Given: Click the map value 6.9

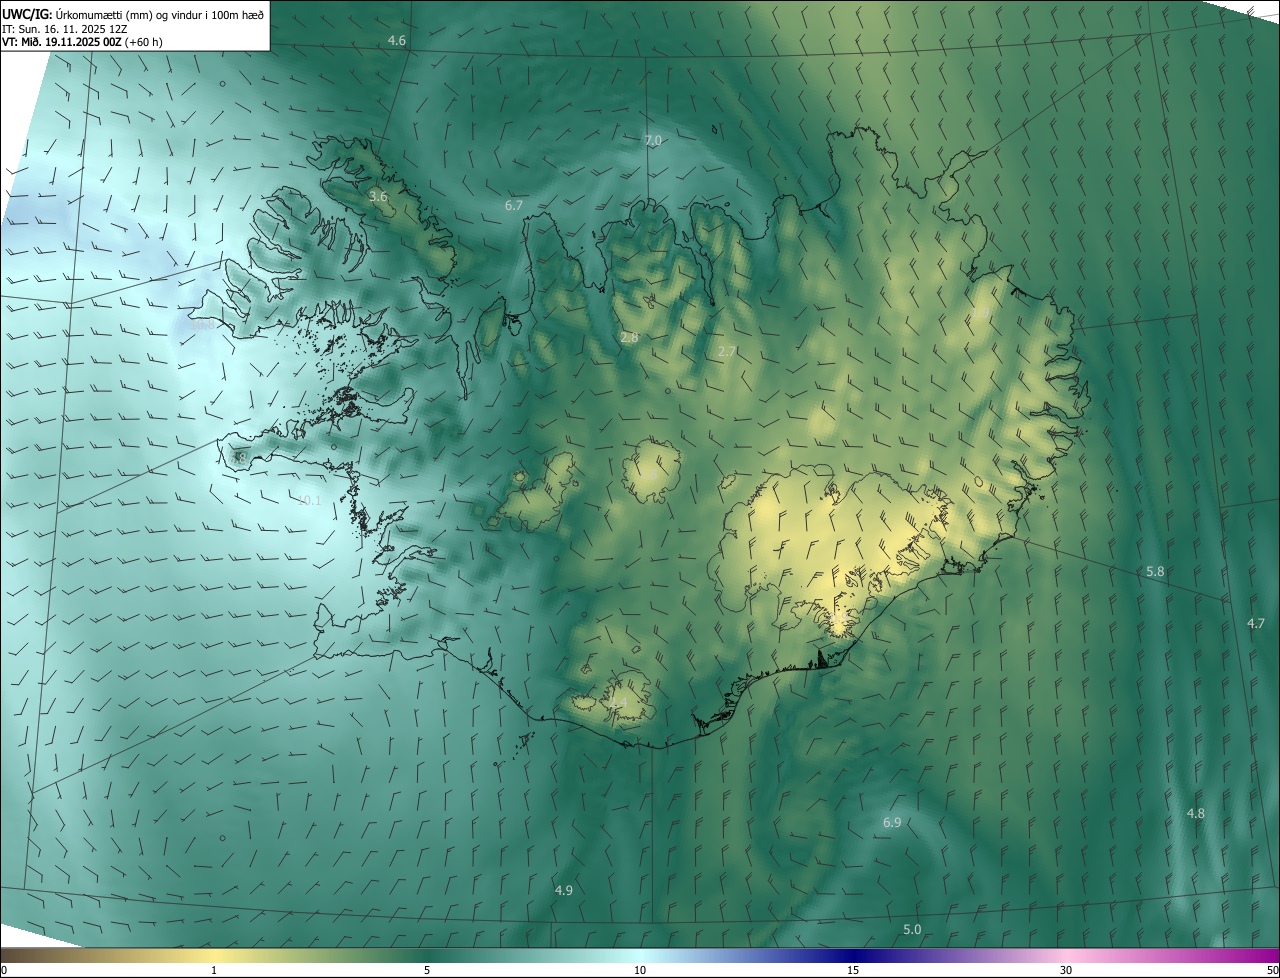Looking at the screenshot, I should [x=892, y=822].
